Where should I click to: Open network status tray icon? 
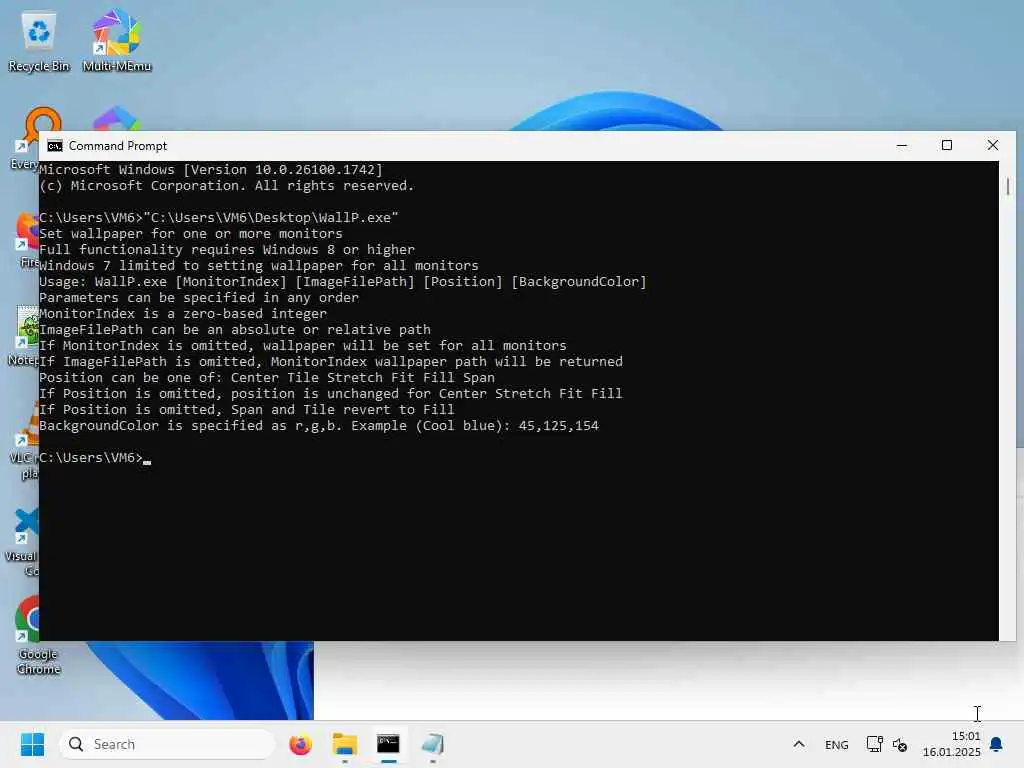[874, 744]
